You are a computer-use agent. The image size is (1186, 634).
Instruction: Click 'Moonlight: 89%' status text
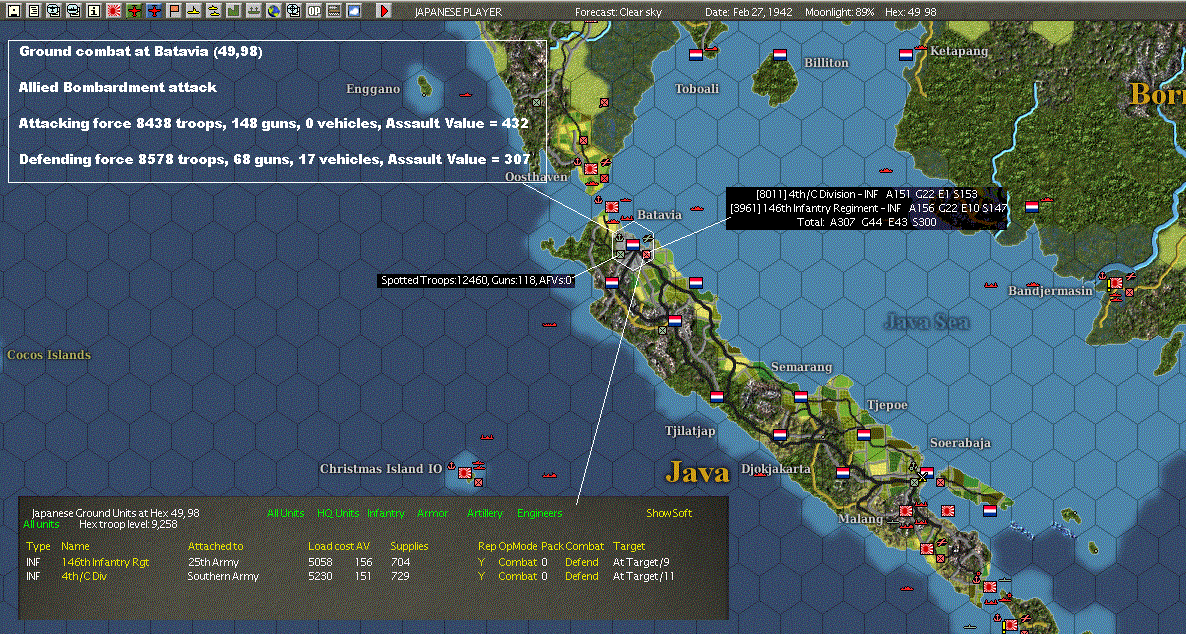pyautogui.click(x=840, y=12)
